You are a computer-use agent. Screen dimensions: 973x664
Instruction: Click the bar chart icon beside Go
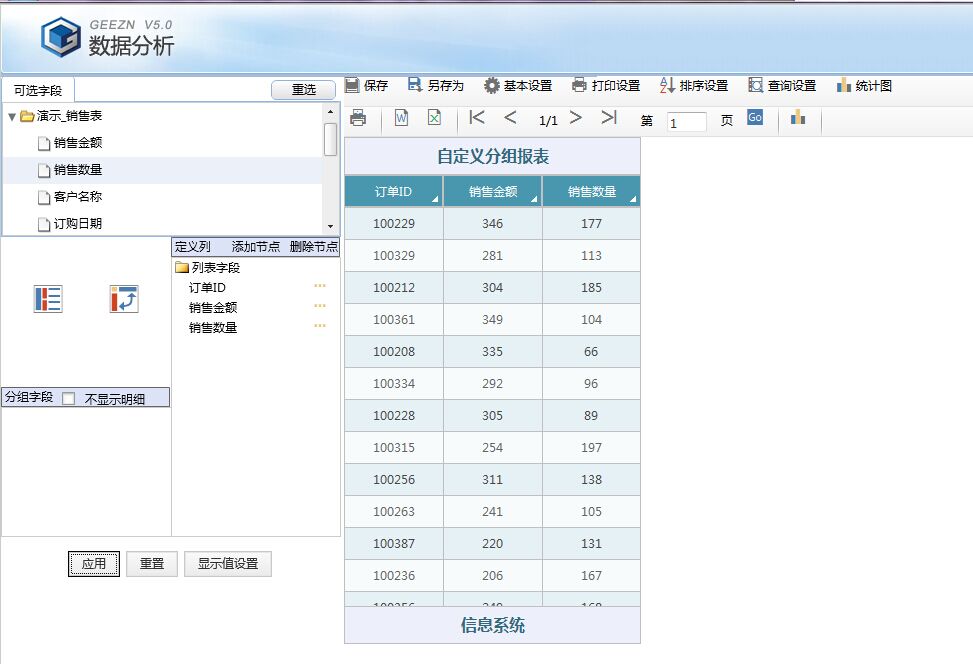798,117
